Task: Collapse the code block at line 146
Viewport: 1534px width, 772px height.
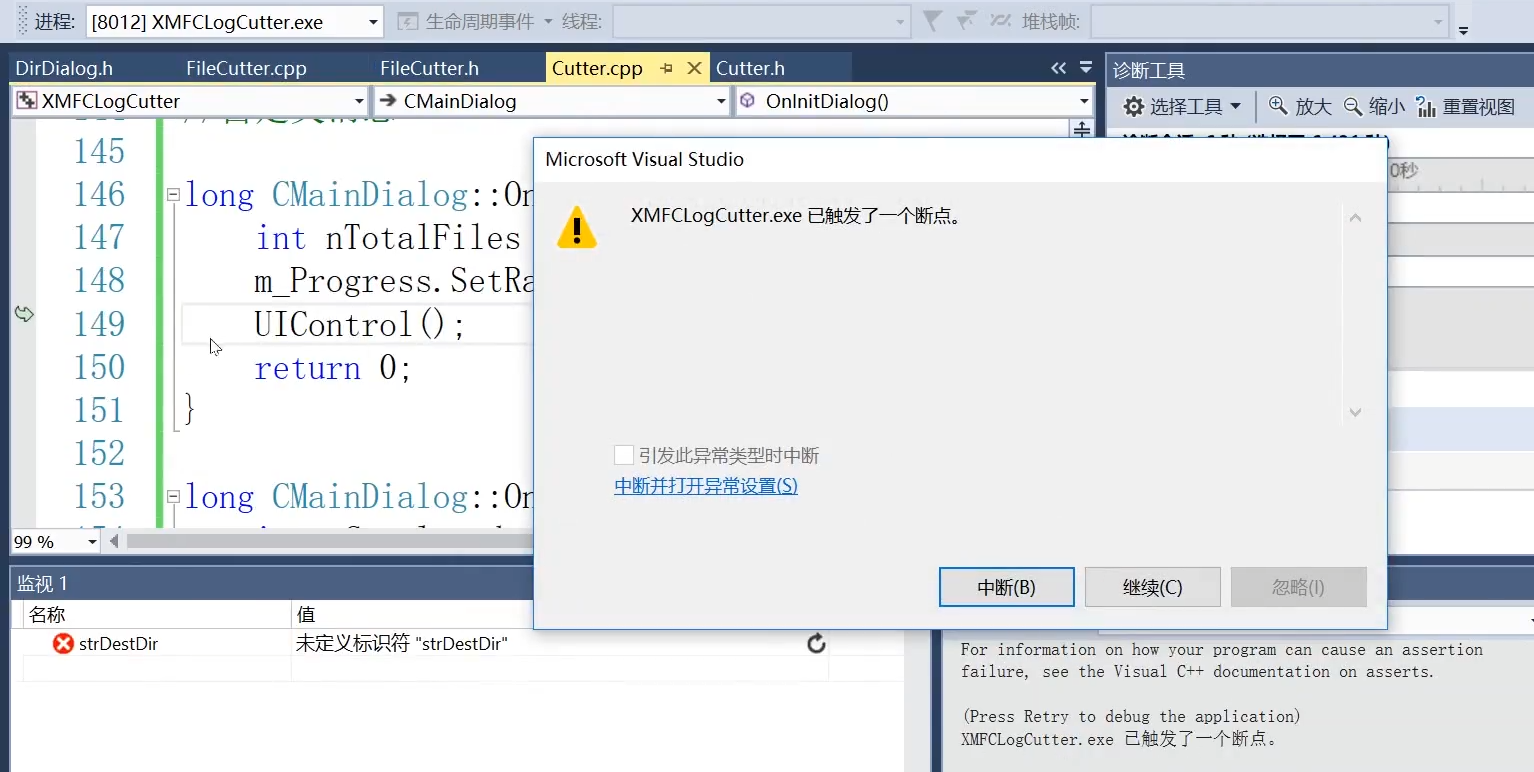Action: (173, 194)
